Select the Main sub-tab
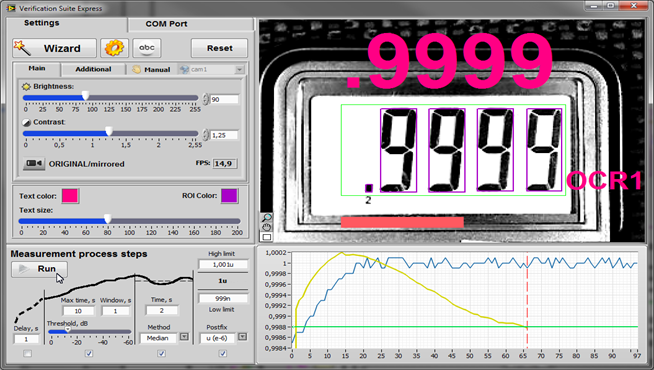This screenshot has width=654, height=370. [37, 68]
